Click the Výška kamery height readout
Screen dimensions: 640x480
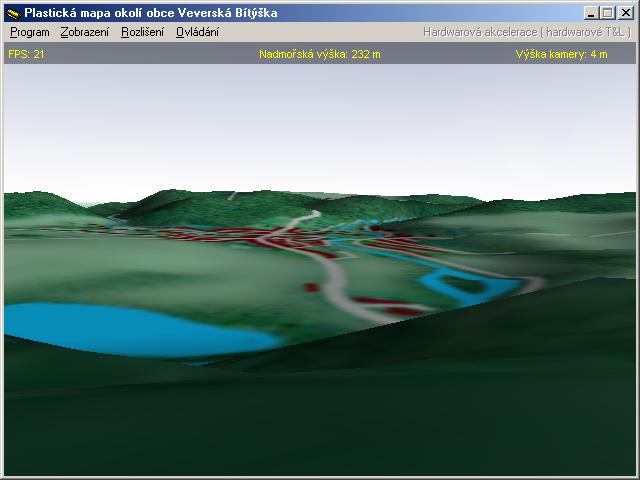tap(561, 54)
